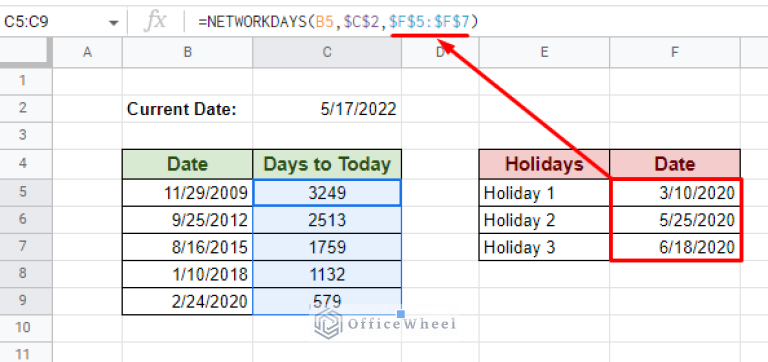Click the Holiday 2 cell
Screen dimensions: 768x362
click(x=544, y=220)
